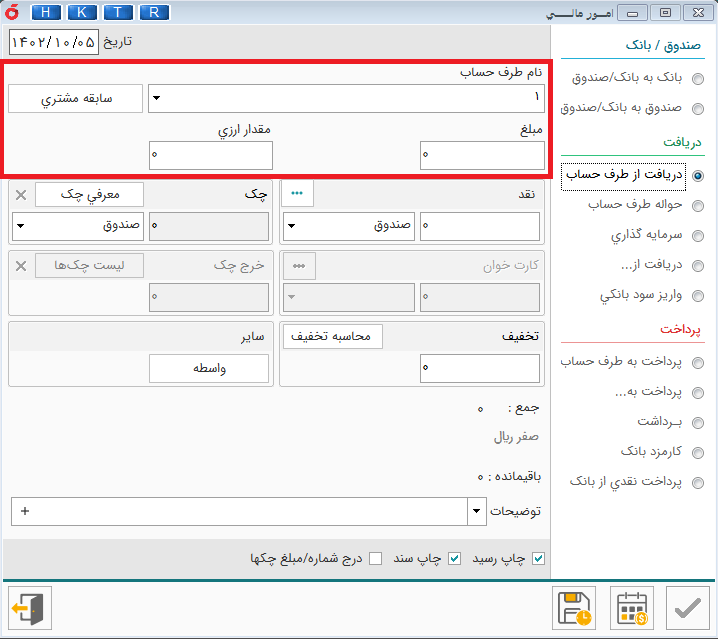Open the نقد صندوق dropdown
Viewport: 718px width, 639px height.
pos(291,226)
